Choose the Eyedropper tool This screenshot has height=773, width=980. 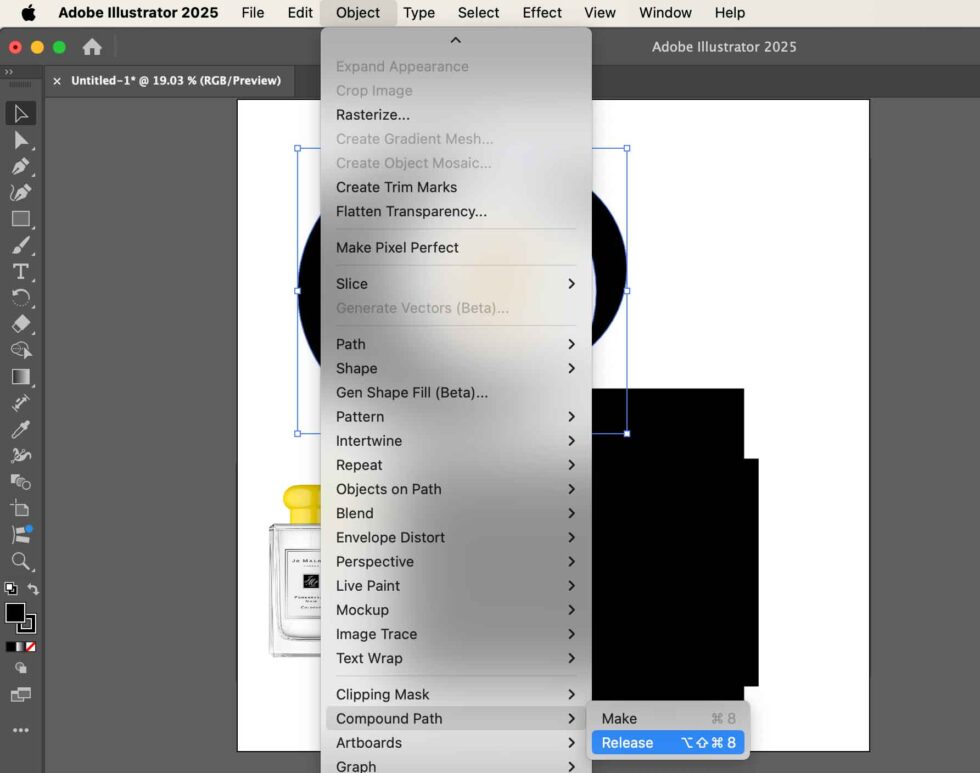[22, 429]
